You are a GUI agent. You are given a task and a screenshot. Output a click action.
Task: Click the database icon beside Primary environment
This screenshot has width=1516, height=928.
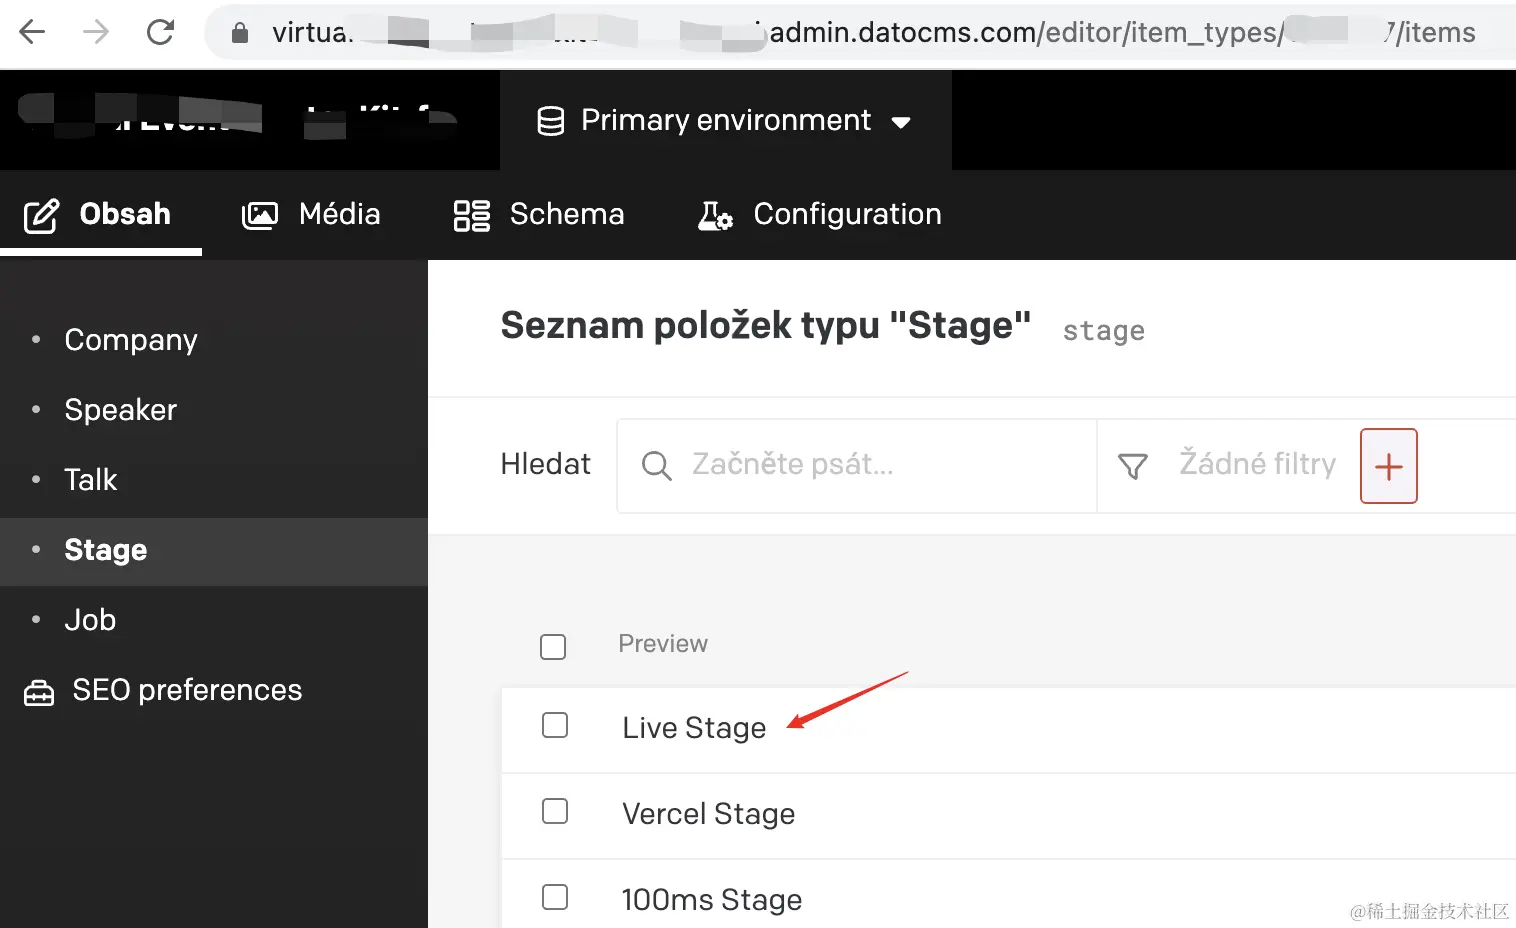coord(551,121)
